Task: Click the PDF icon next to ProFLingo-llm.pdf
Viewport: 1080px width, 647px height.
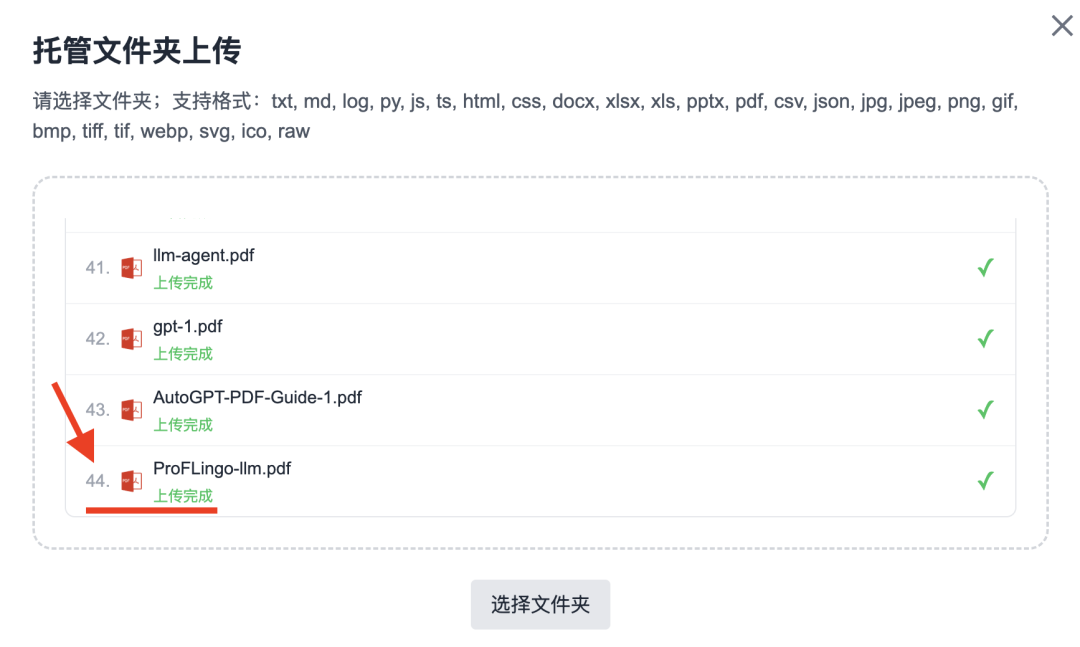Action: (130, 480)
